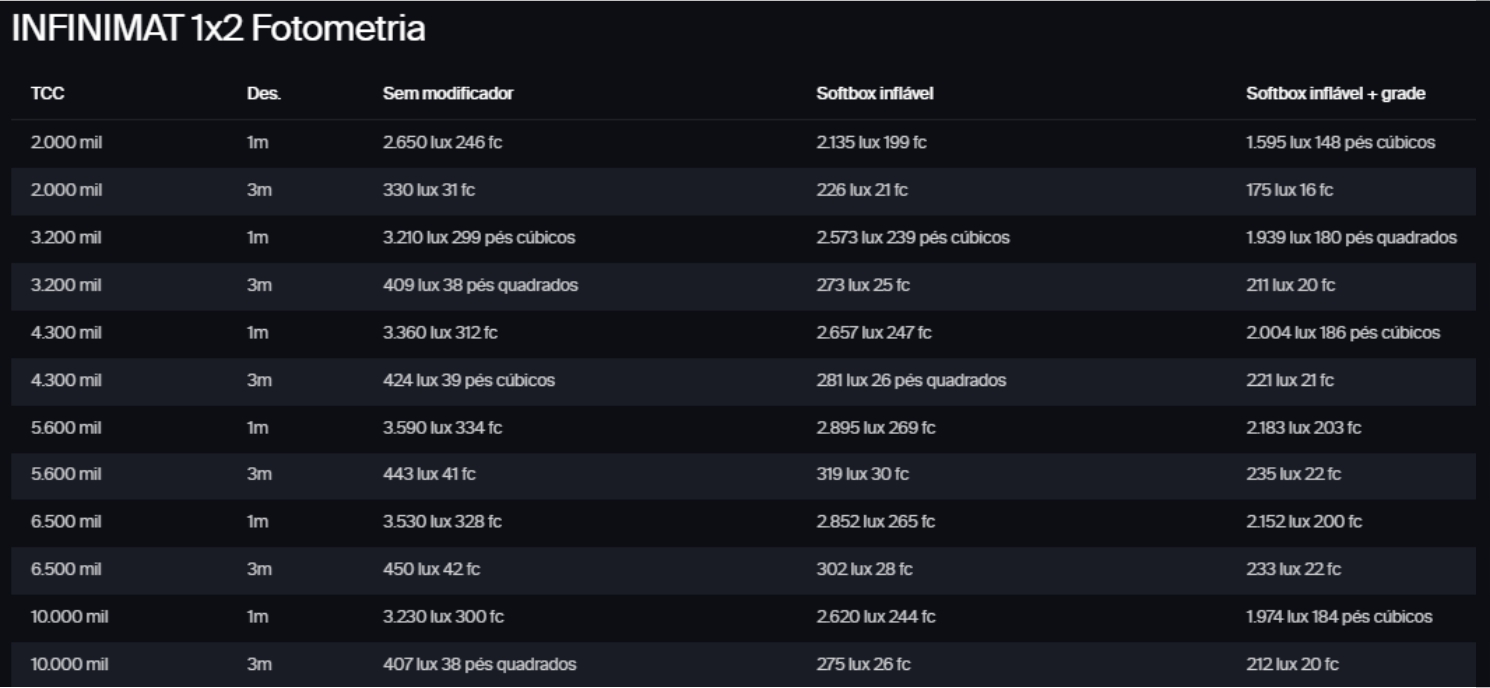The height and width of the screenshot is (688, 1490).
Task: Click the 3.210 lux 299 pés cúbicos cell
Action: 478,238
